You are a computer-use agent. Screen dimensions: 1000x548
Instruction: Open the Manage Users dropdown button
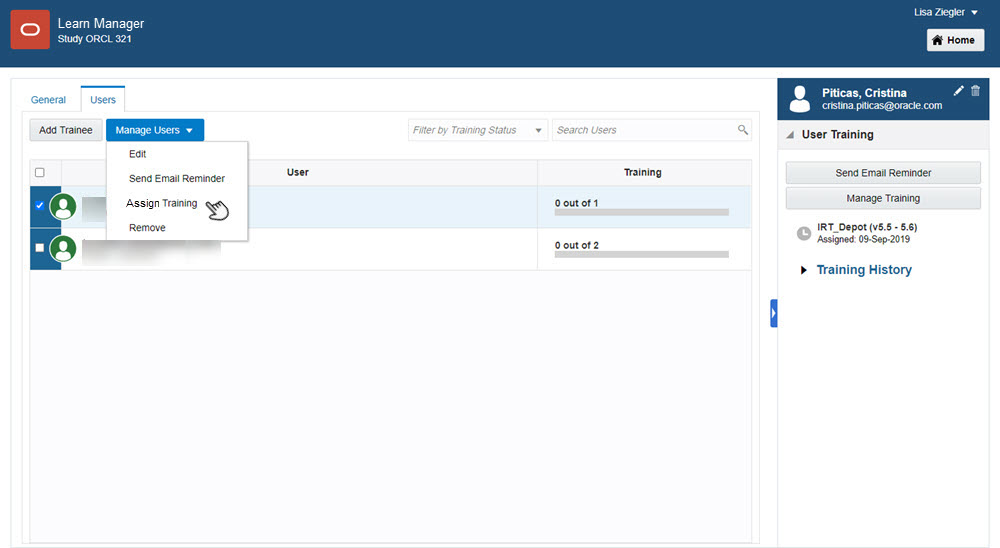click(x=155, y=130)
